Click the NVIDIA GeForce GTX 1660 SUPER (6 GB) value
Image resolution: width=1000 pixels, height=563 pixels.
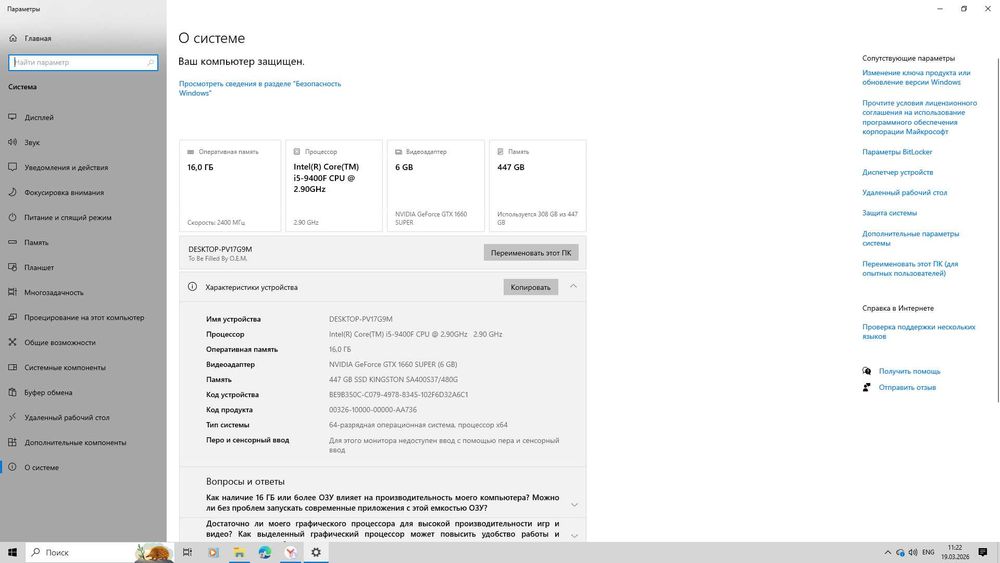[393, 364]
